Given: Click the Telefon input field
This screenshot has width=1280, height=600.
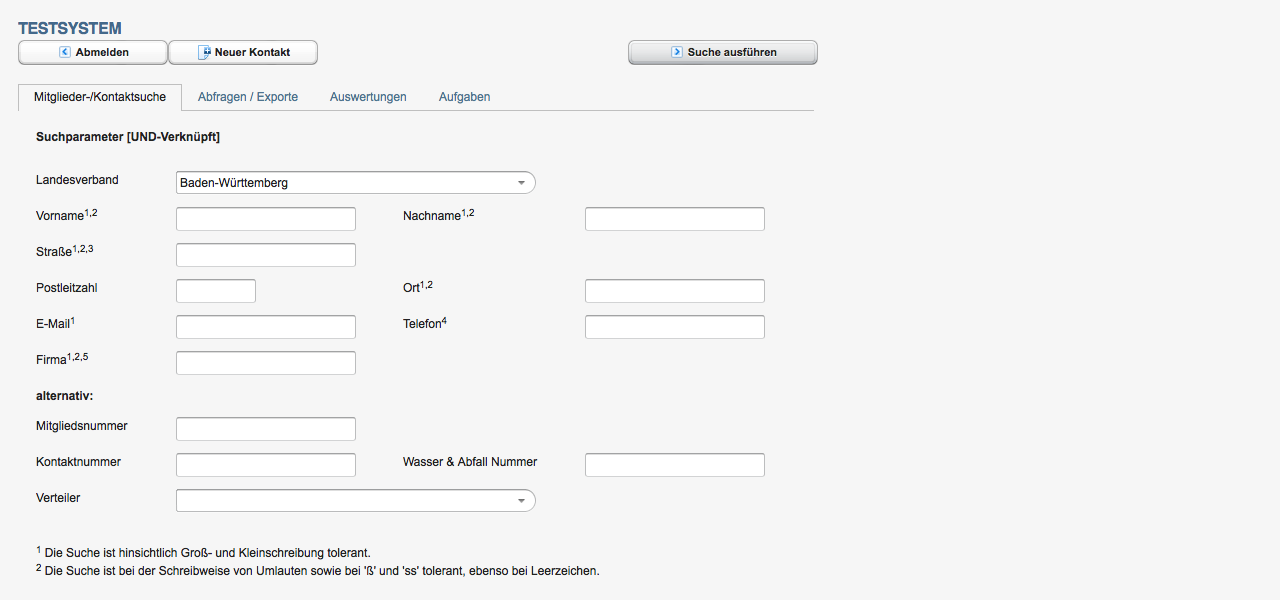Looking at the screenshot, I should pos(675,327).
